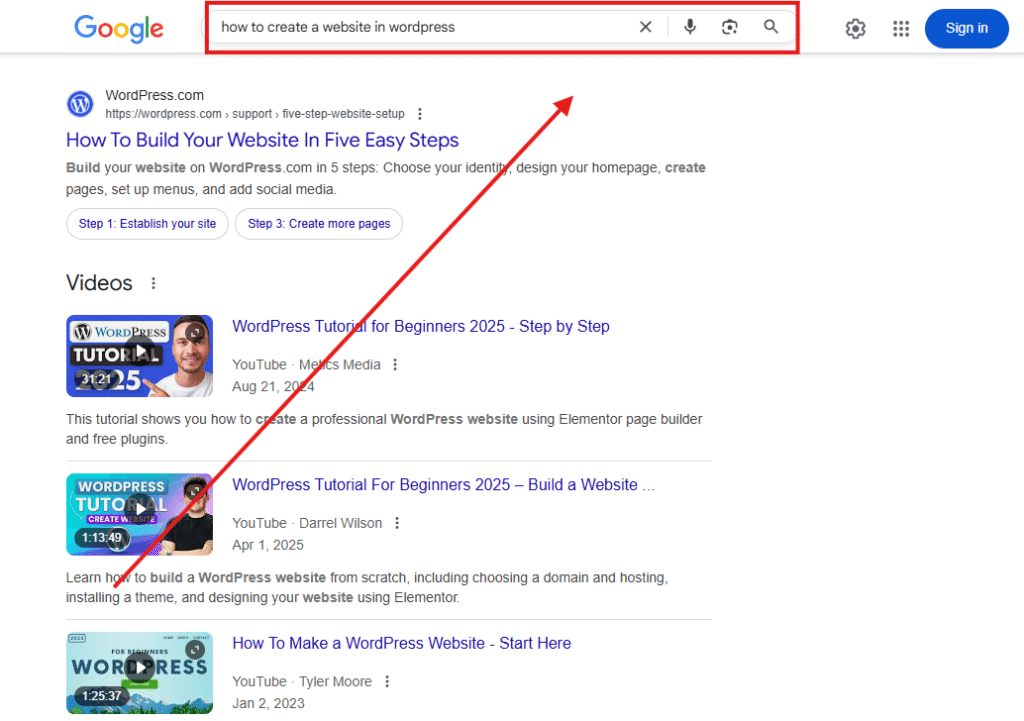The height and width of the screenshot is (721, 1024).
Task: Open How To Build Your Website link
Action: coord(263,140)
